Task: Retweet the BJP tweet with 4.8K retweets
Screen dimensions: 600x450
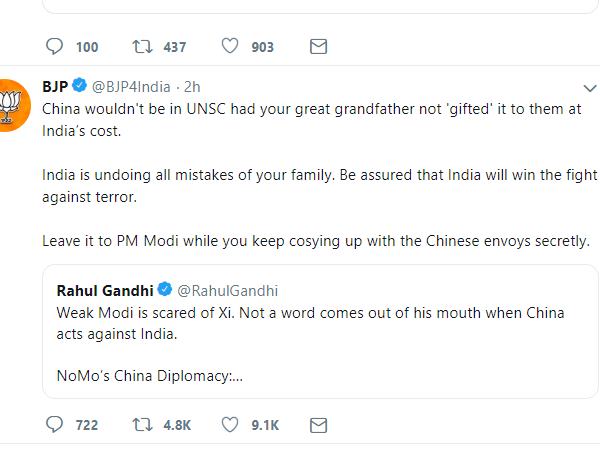Action: click(142, 425)
